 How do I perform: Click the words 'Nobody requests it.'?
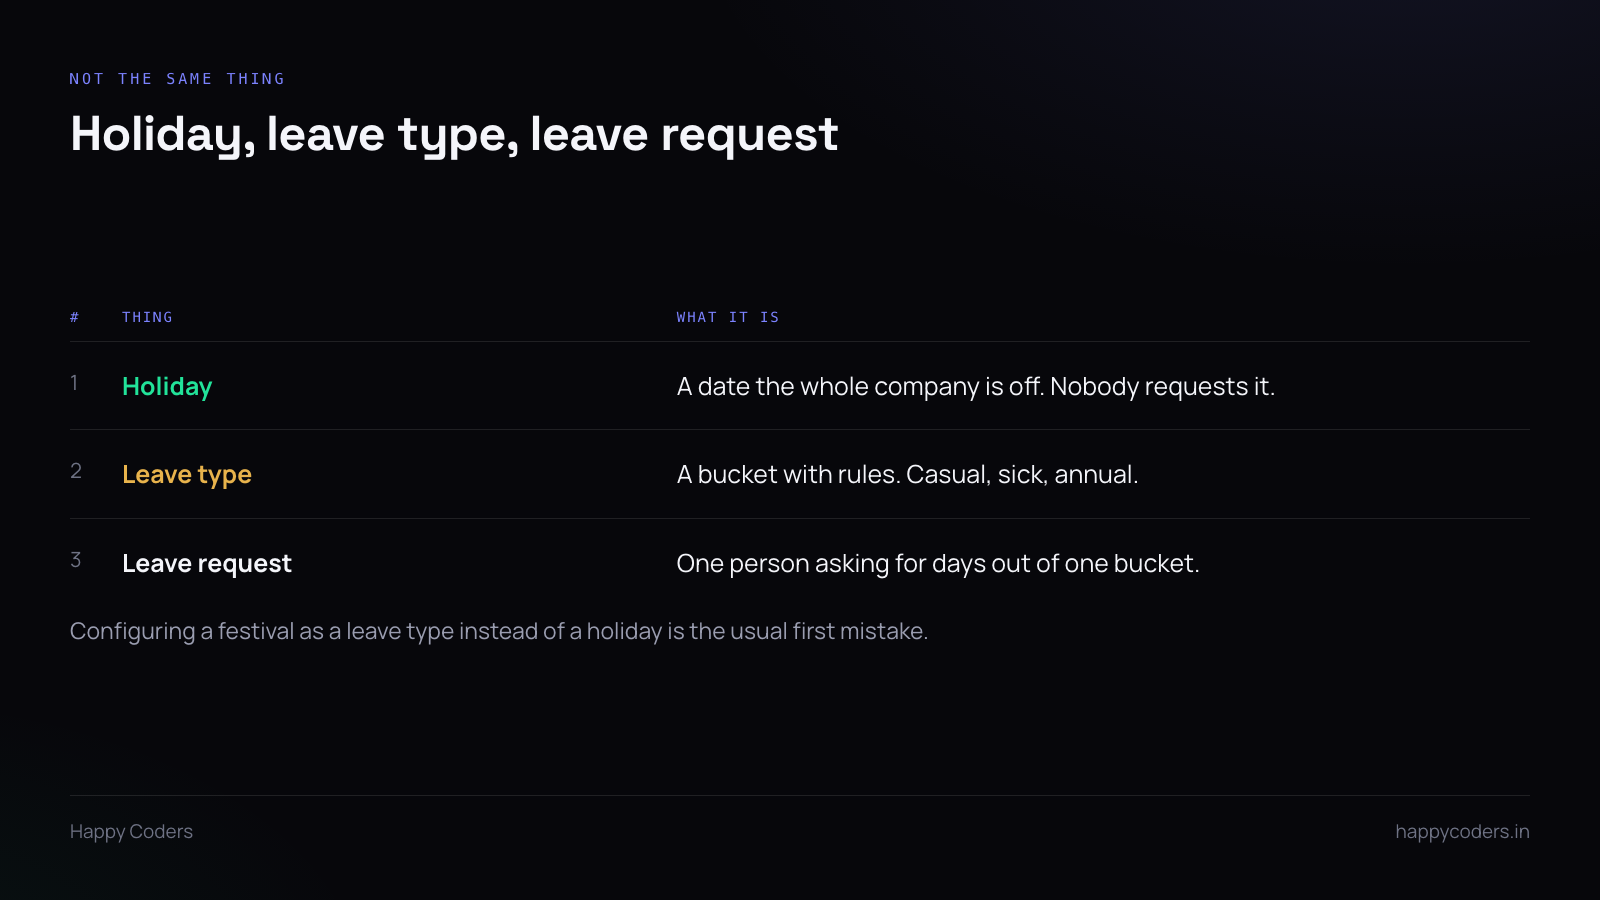1163,387
